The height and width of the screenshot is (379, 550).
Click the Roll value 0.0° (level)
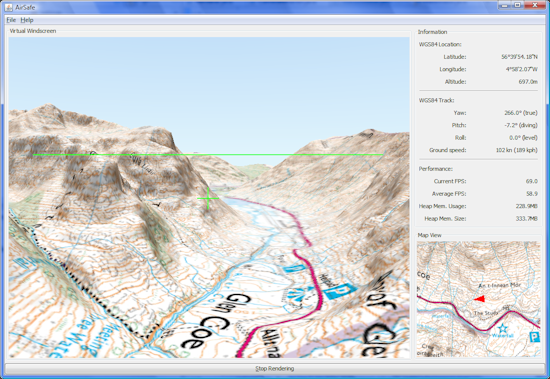pyautogui.click(x=524, y=138)
